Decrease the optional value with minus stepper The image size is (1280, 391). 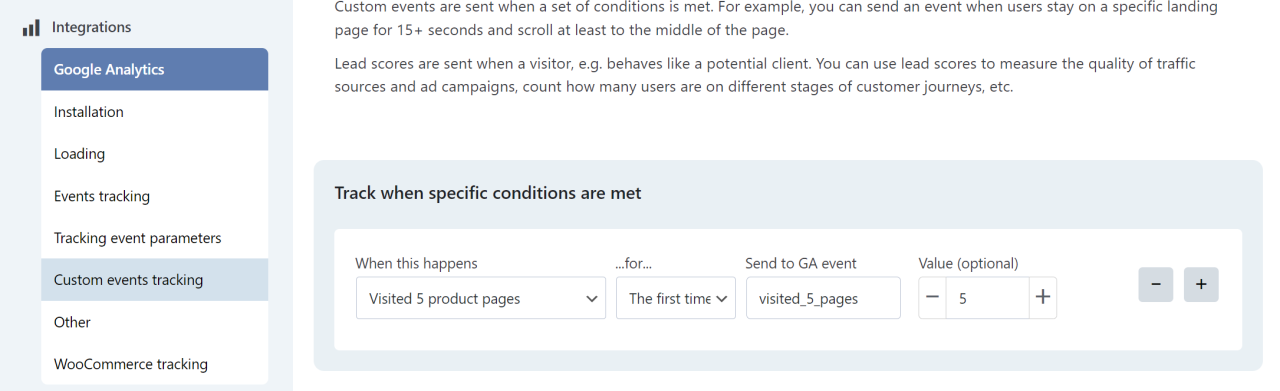932,298
